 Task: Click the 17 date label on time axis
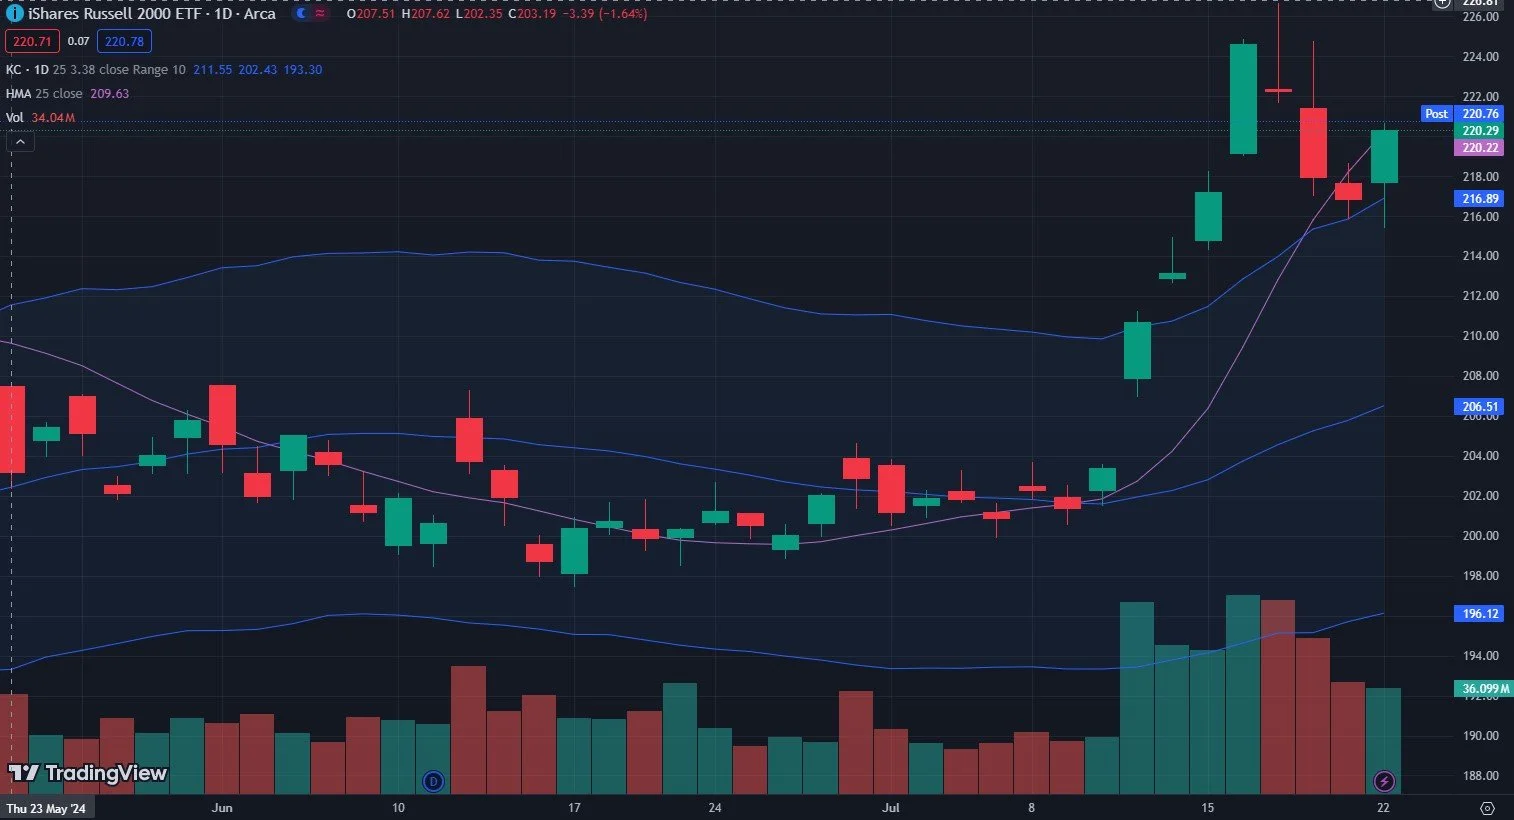(x=574, y=808)
